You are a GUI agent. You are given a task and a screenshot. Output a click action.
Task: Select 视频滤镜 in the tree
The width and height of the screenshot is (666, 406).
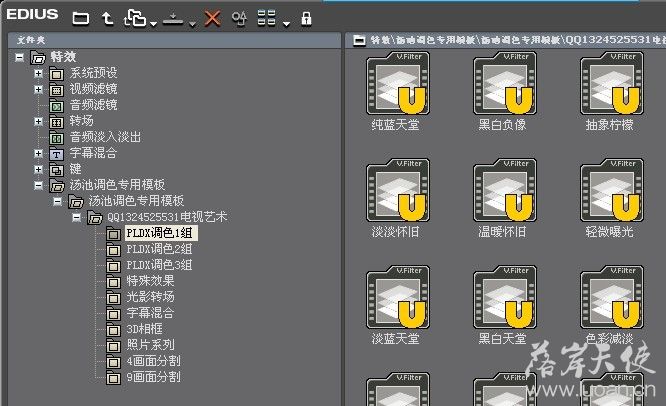[93, 89]
